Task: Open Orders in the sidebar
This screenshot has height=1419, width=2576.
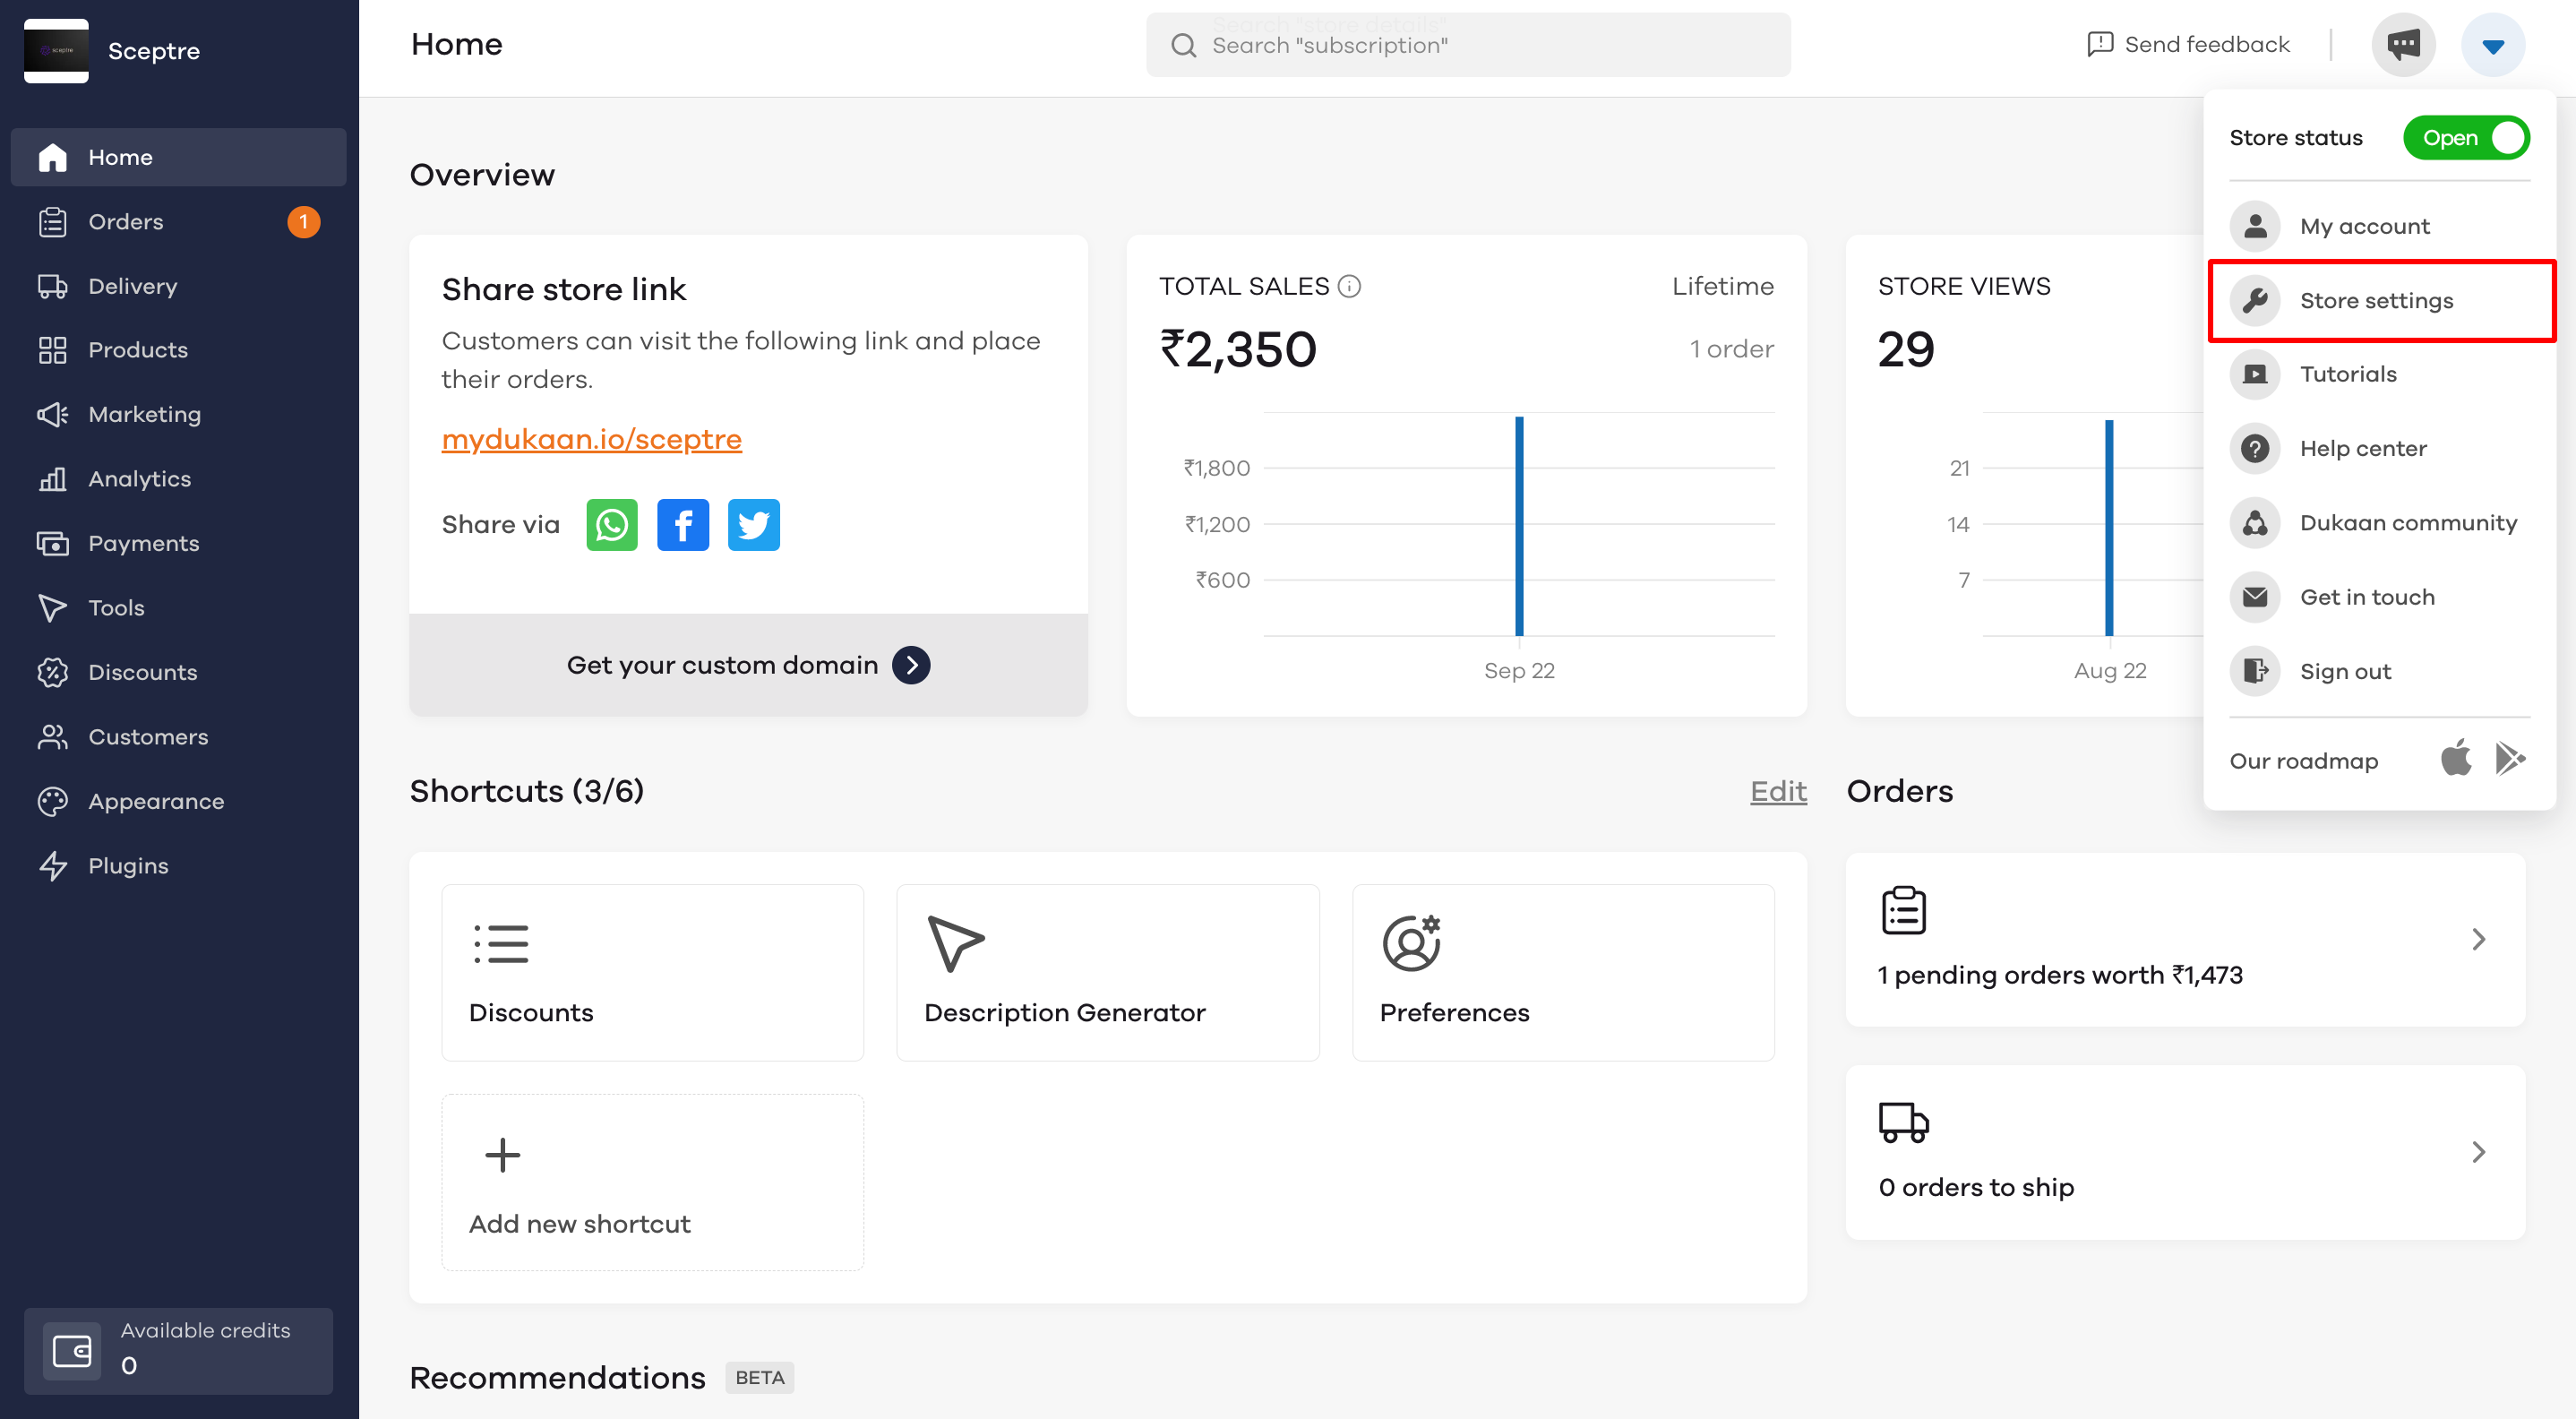Action: 178,221
